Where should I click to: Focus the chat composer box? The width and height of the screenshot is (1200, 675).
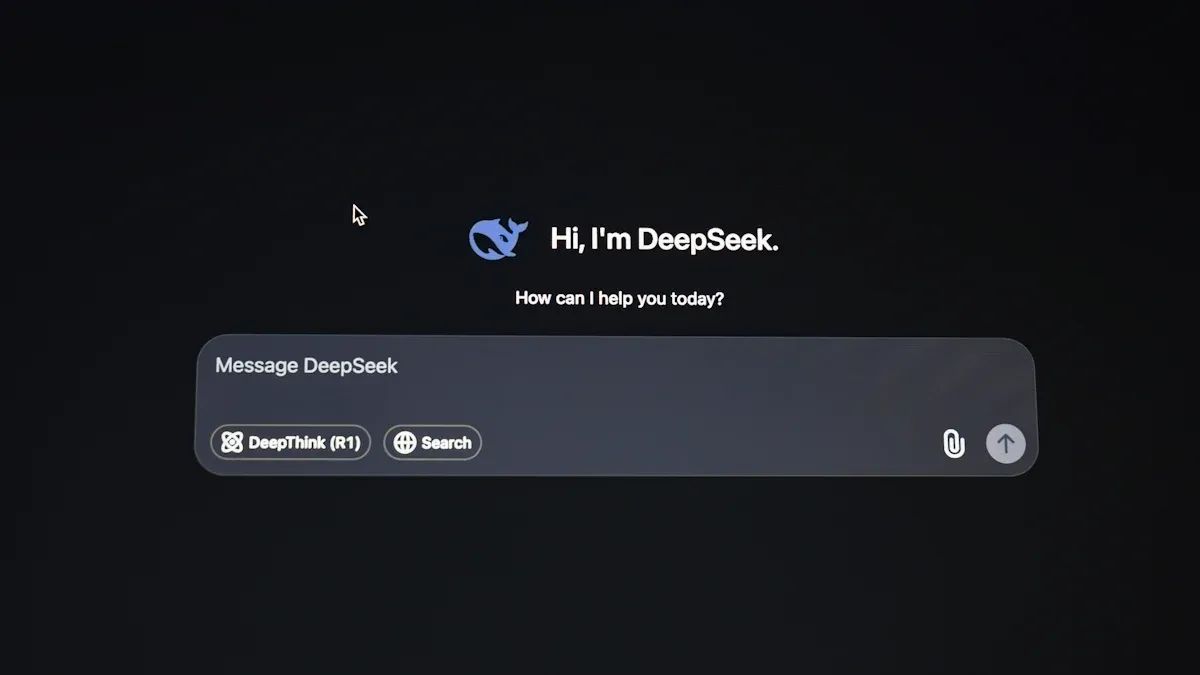click(500, 380)
